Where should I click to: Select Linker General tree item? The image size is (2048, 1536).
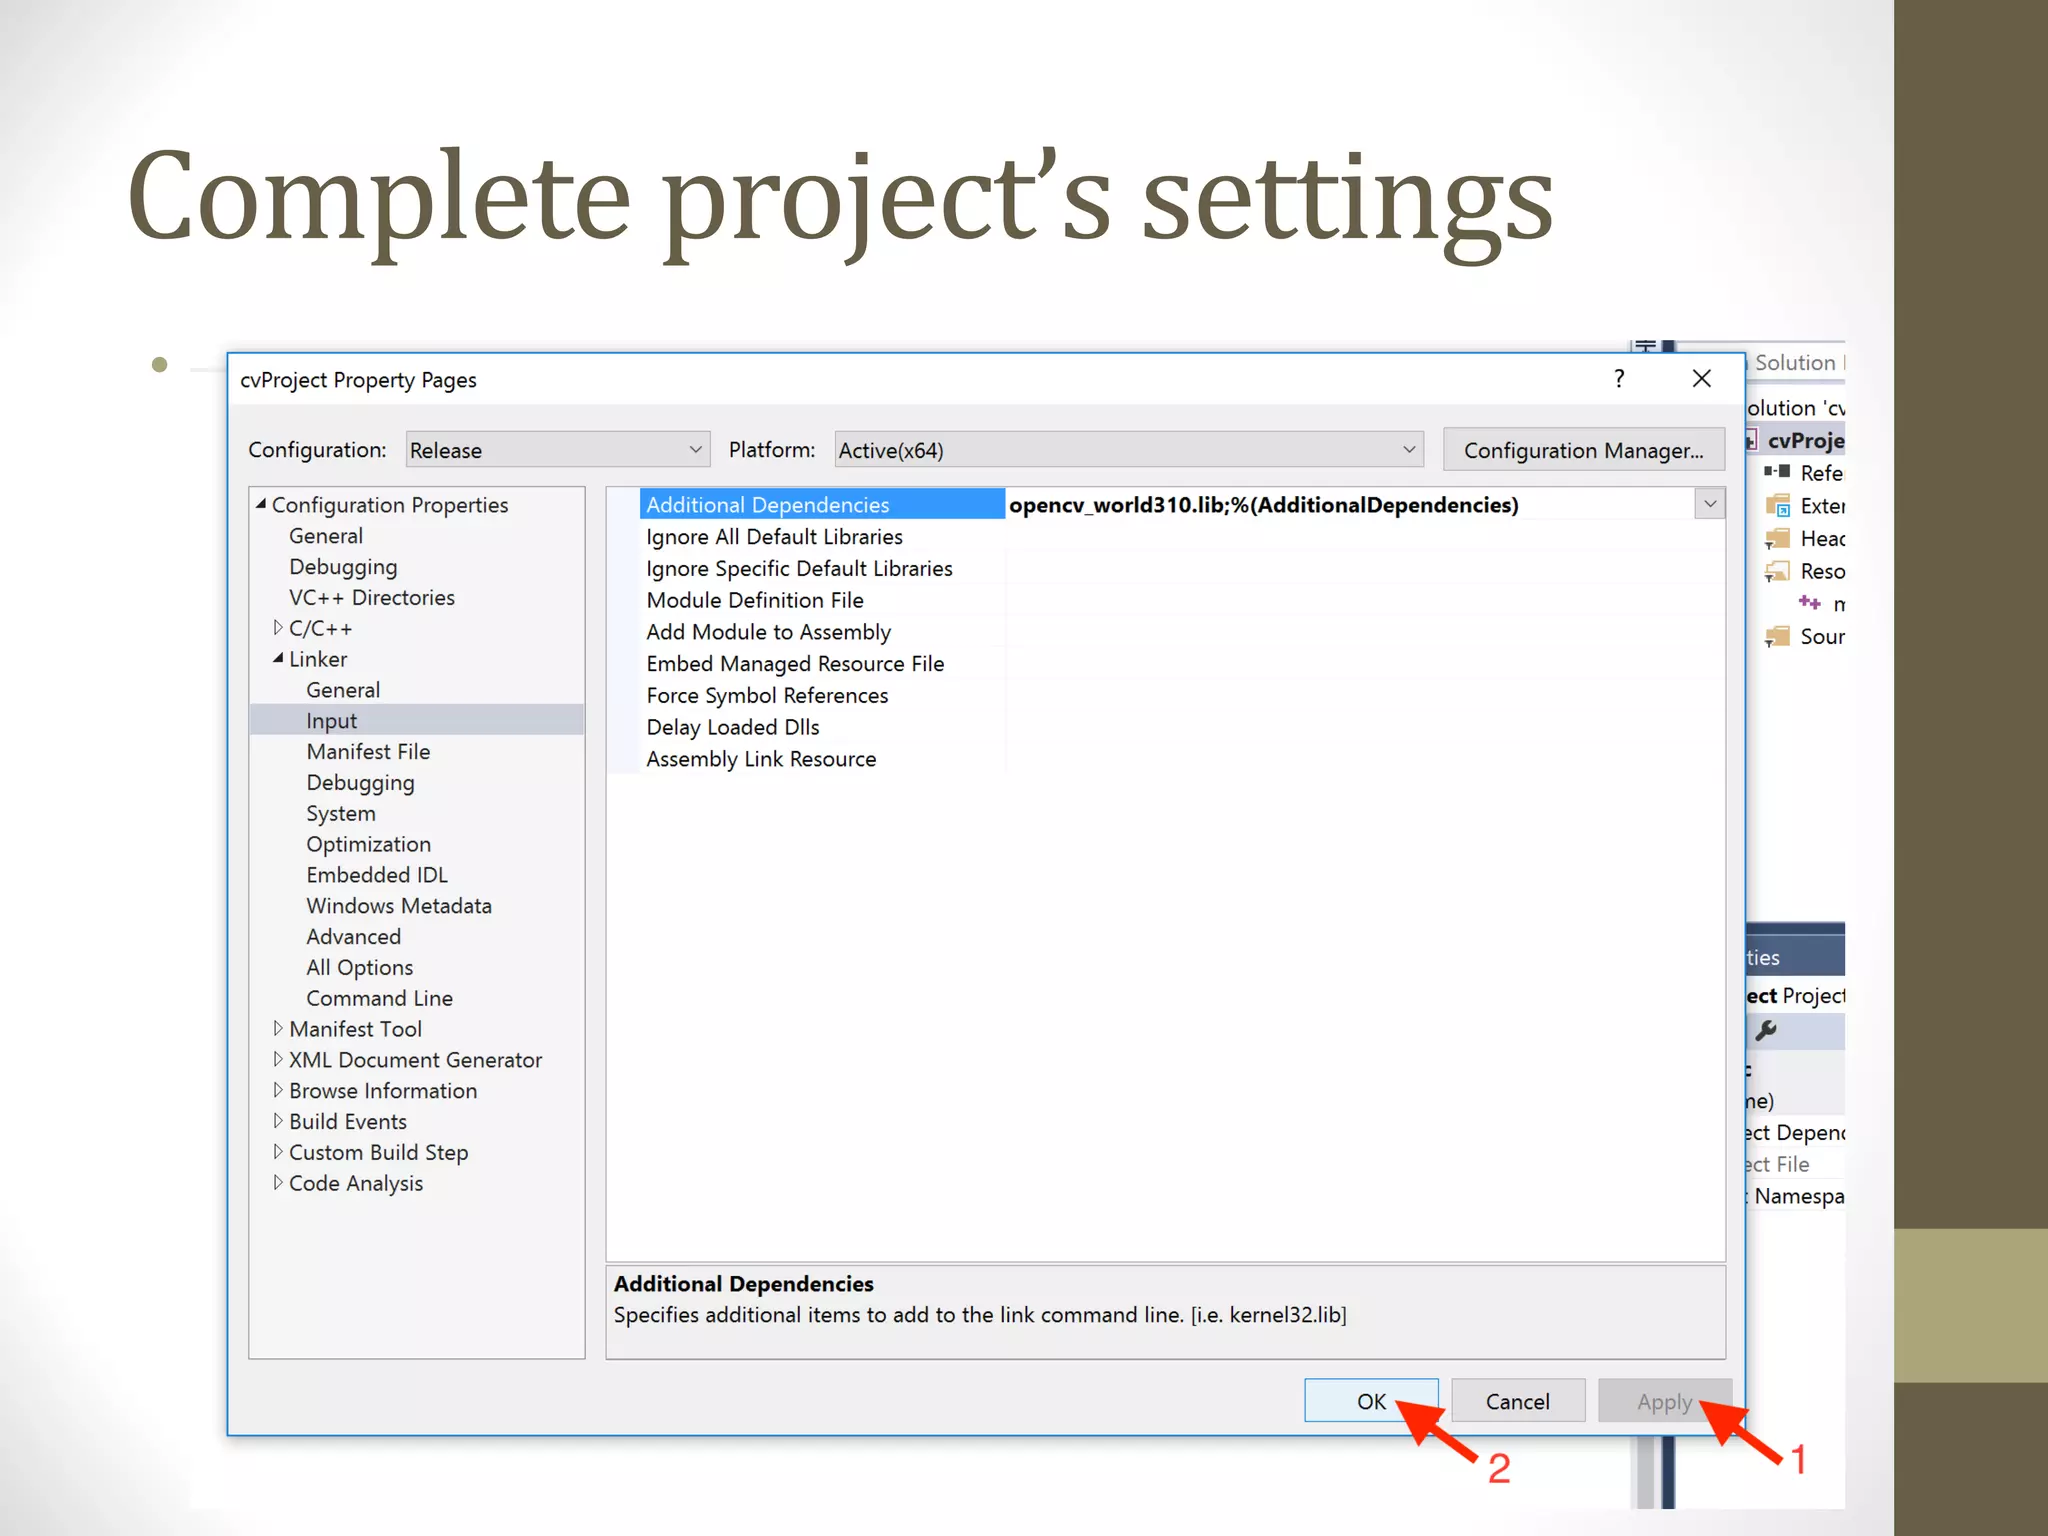[x=343, y=690]
